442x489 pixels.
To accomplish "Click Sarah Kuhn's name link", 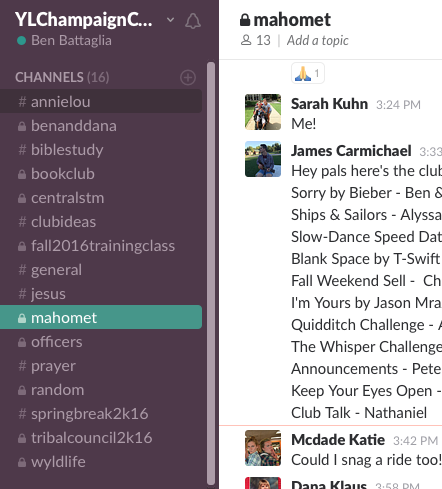I will coord(329,104).
